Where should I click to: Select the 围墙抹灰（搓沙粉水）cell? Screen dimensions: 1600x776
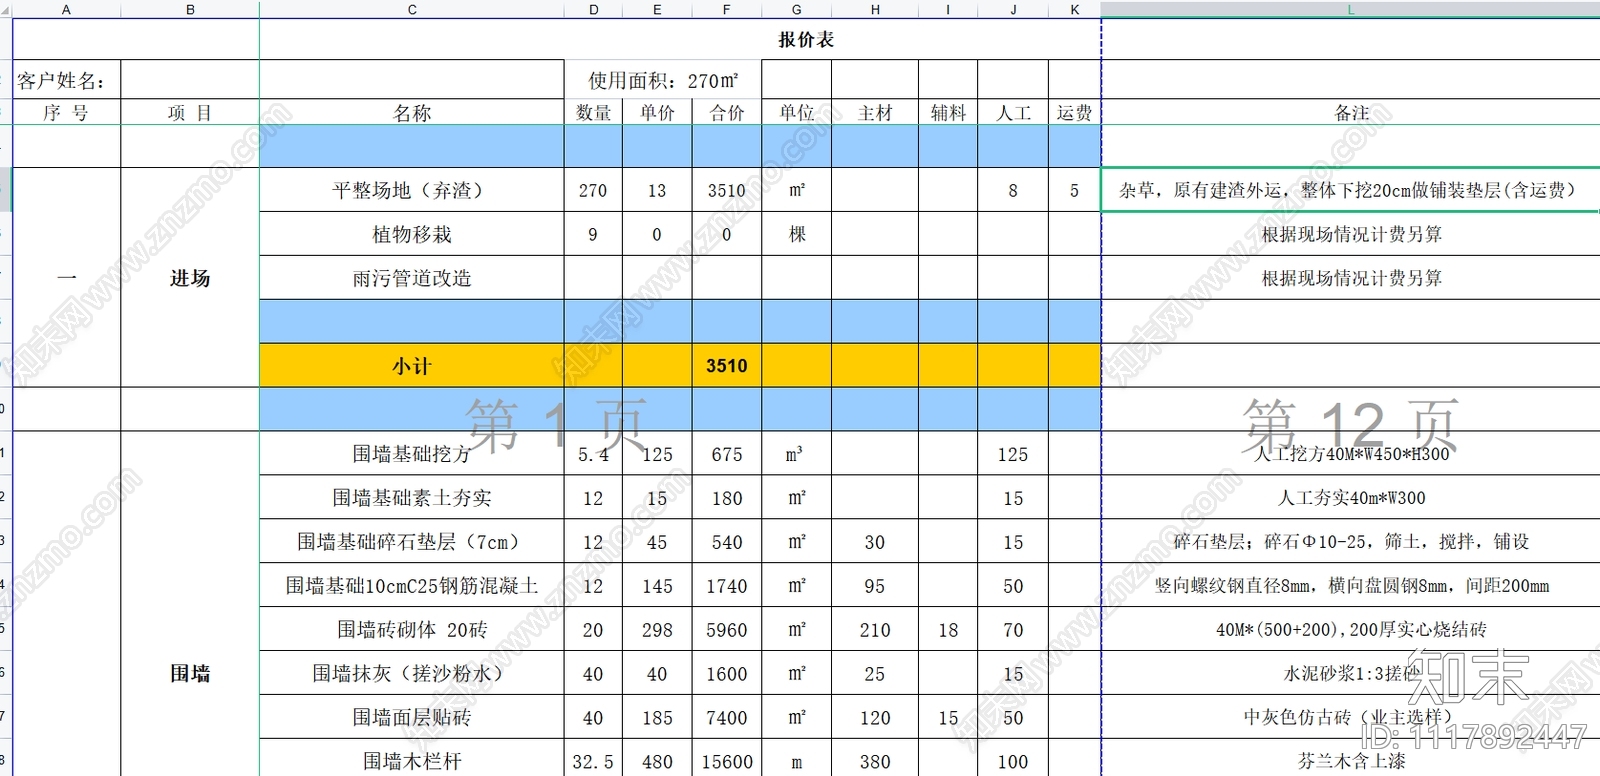(412, 674)
